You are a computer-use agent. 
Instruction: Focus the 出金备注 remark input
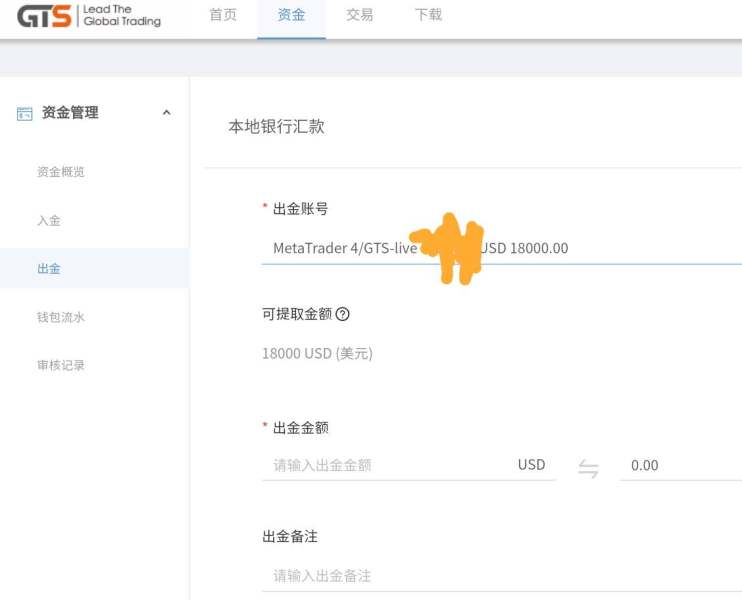click(x=500, y=576)
